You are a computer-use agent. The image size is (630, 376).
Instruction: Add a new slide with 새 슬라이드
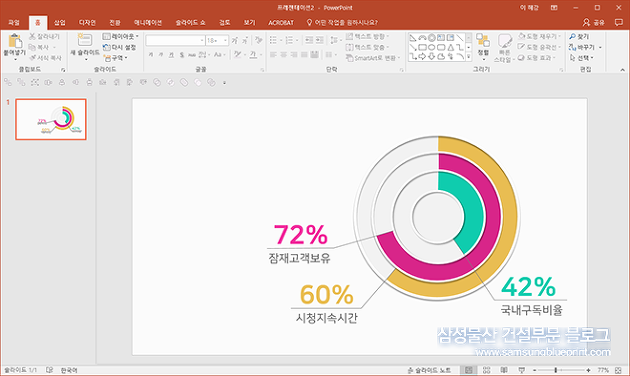point(85,46)
